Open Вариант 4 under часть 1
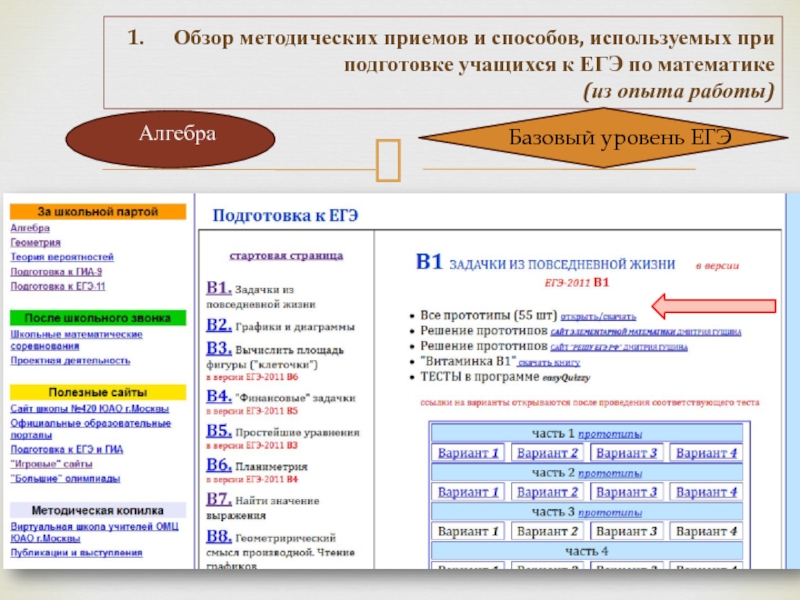 tap(706, 453)
